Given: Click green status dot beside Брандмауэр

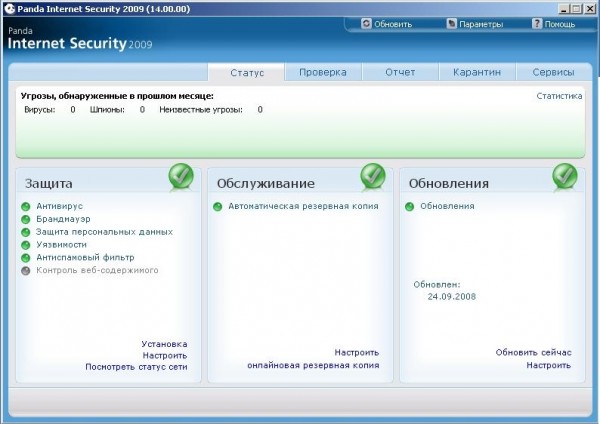Looking at the screenshot, I should tap(26, 220).
